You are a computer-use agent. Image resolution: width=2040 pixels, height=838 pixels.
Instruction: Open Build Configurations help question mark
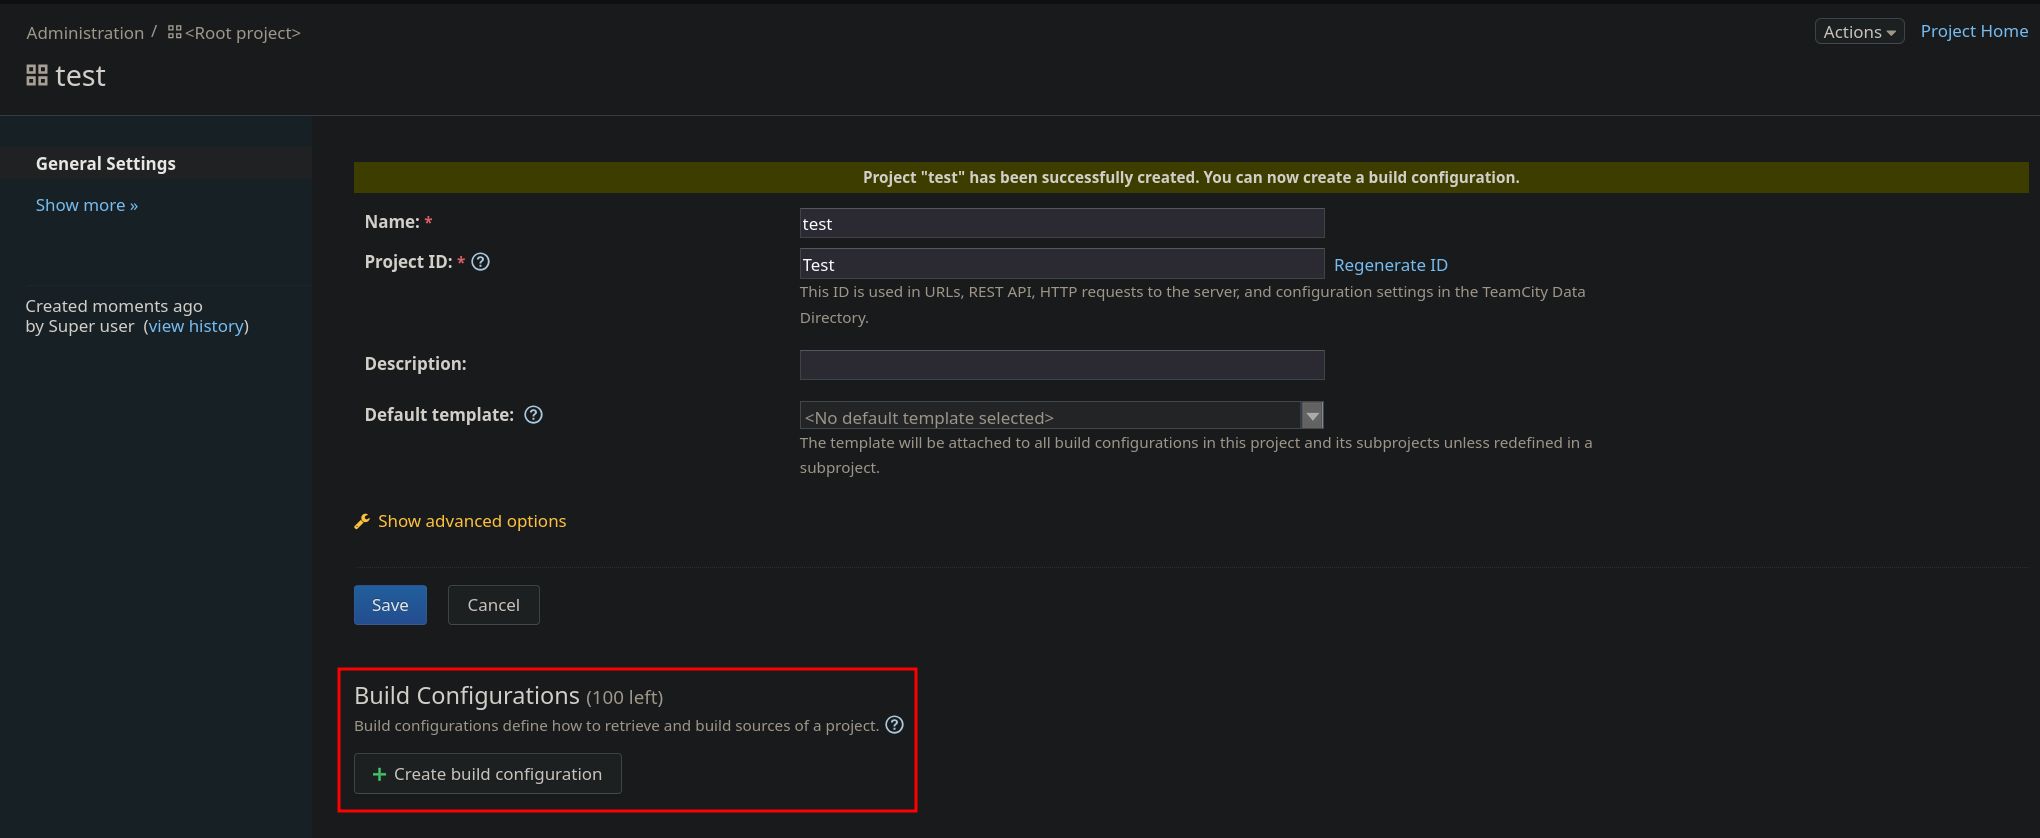(x=895, y=725)
